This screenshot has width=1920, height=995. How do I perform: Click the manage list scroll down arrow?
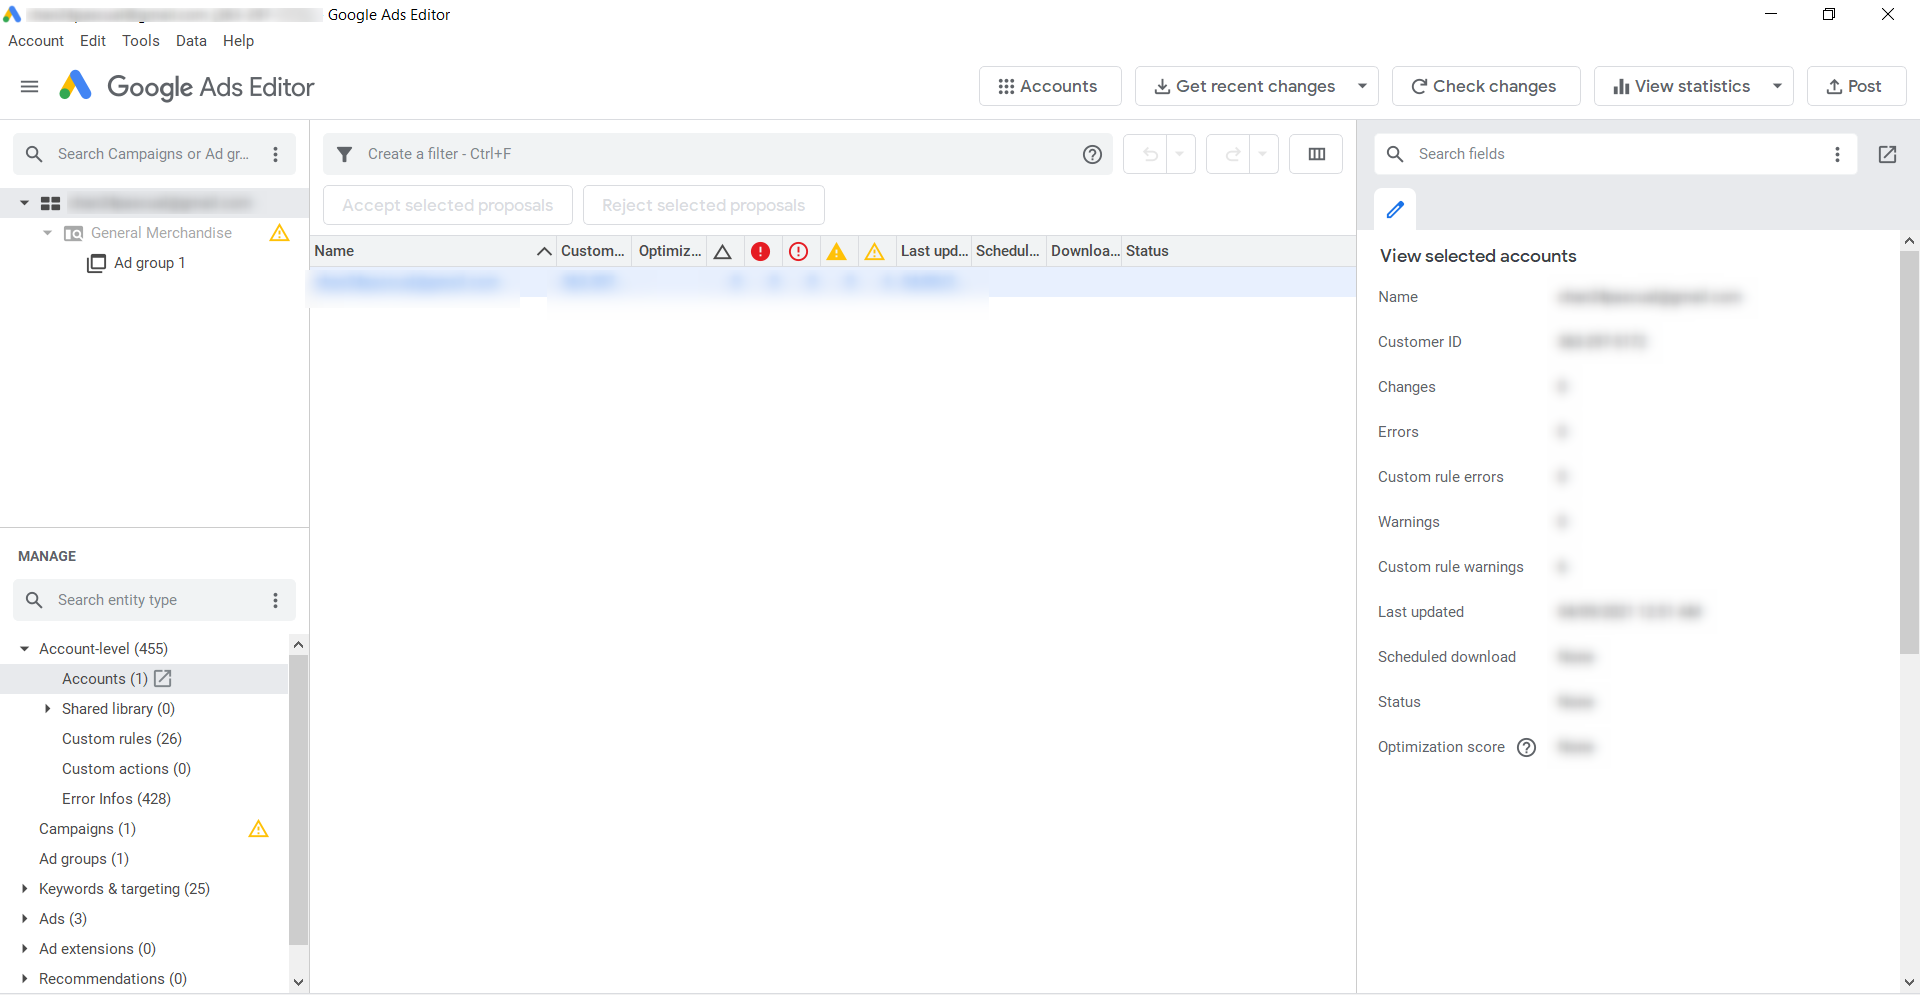coord(298,982)
